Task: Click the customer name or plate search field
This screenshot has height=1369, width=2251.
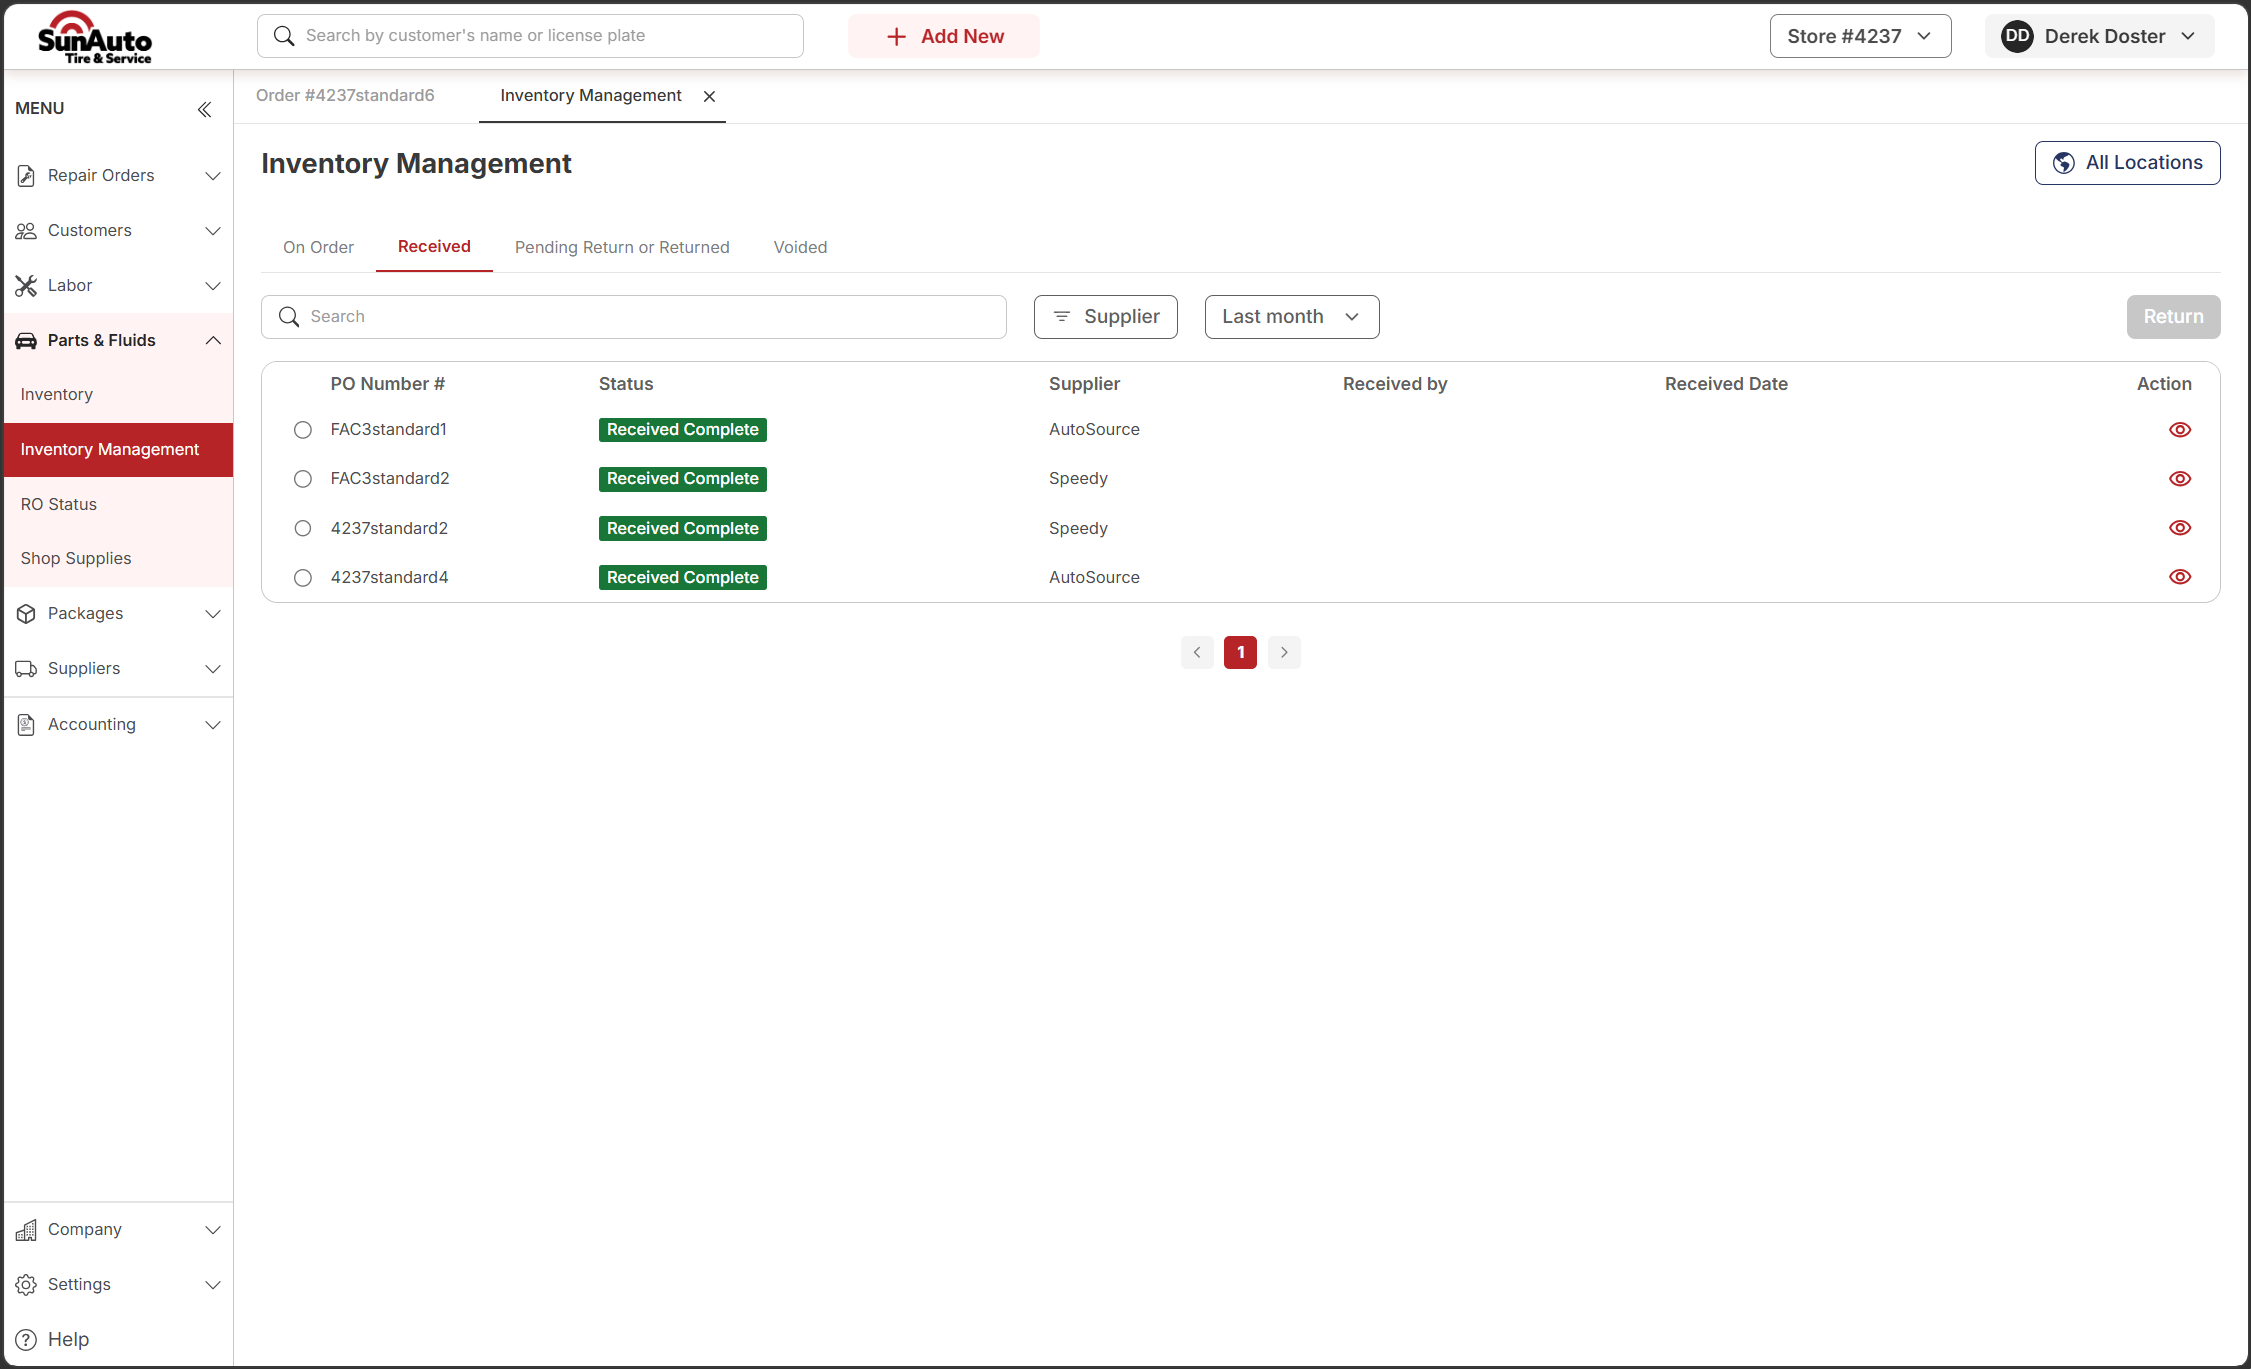Action: (530, 36)
